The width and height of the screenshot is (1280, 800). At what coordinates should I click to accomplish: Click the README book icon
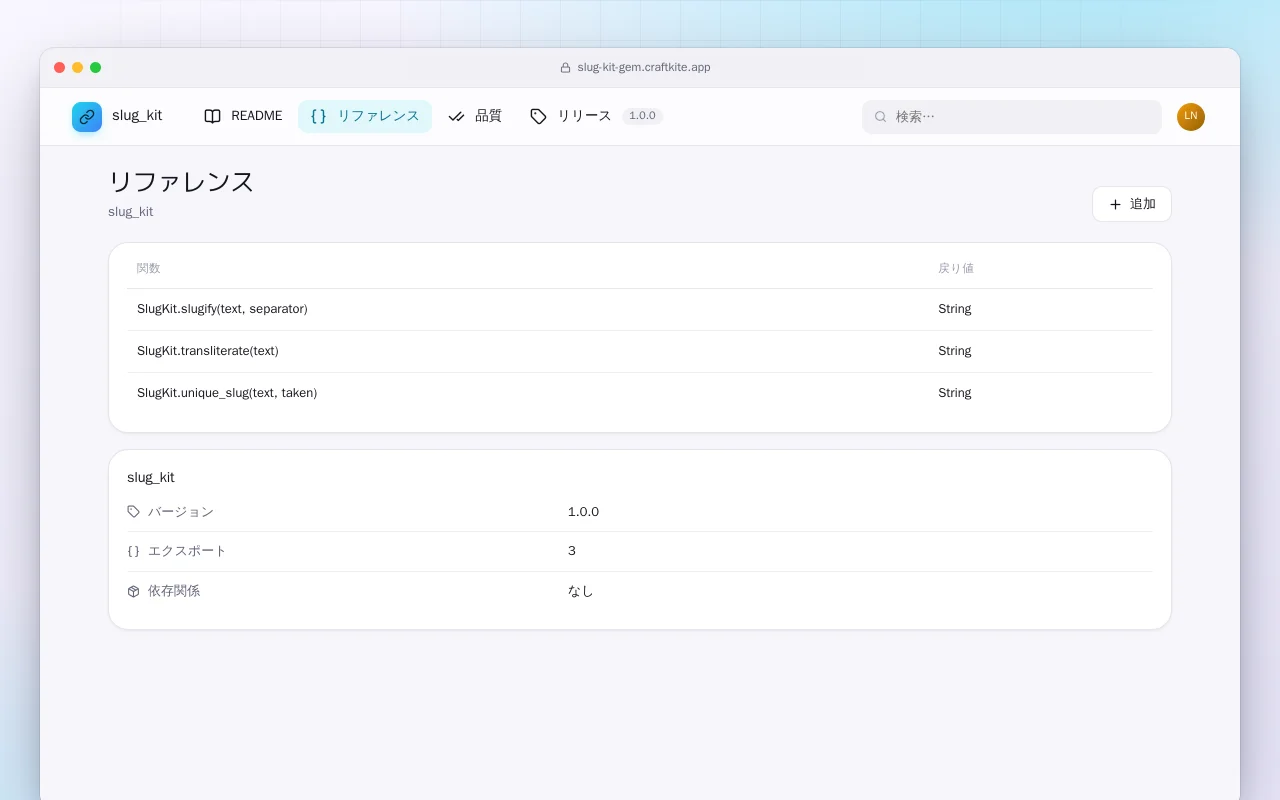pos(212,116)
